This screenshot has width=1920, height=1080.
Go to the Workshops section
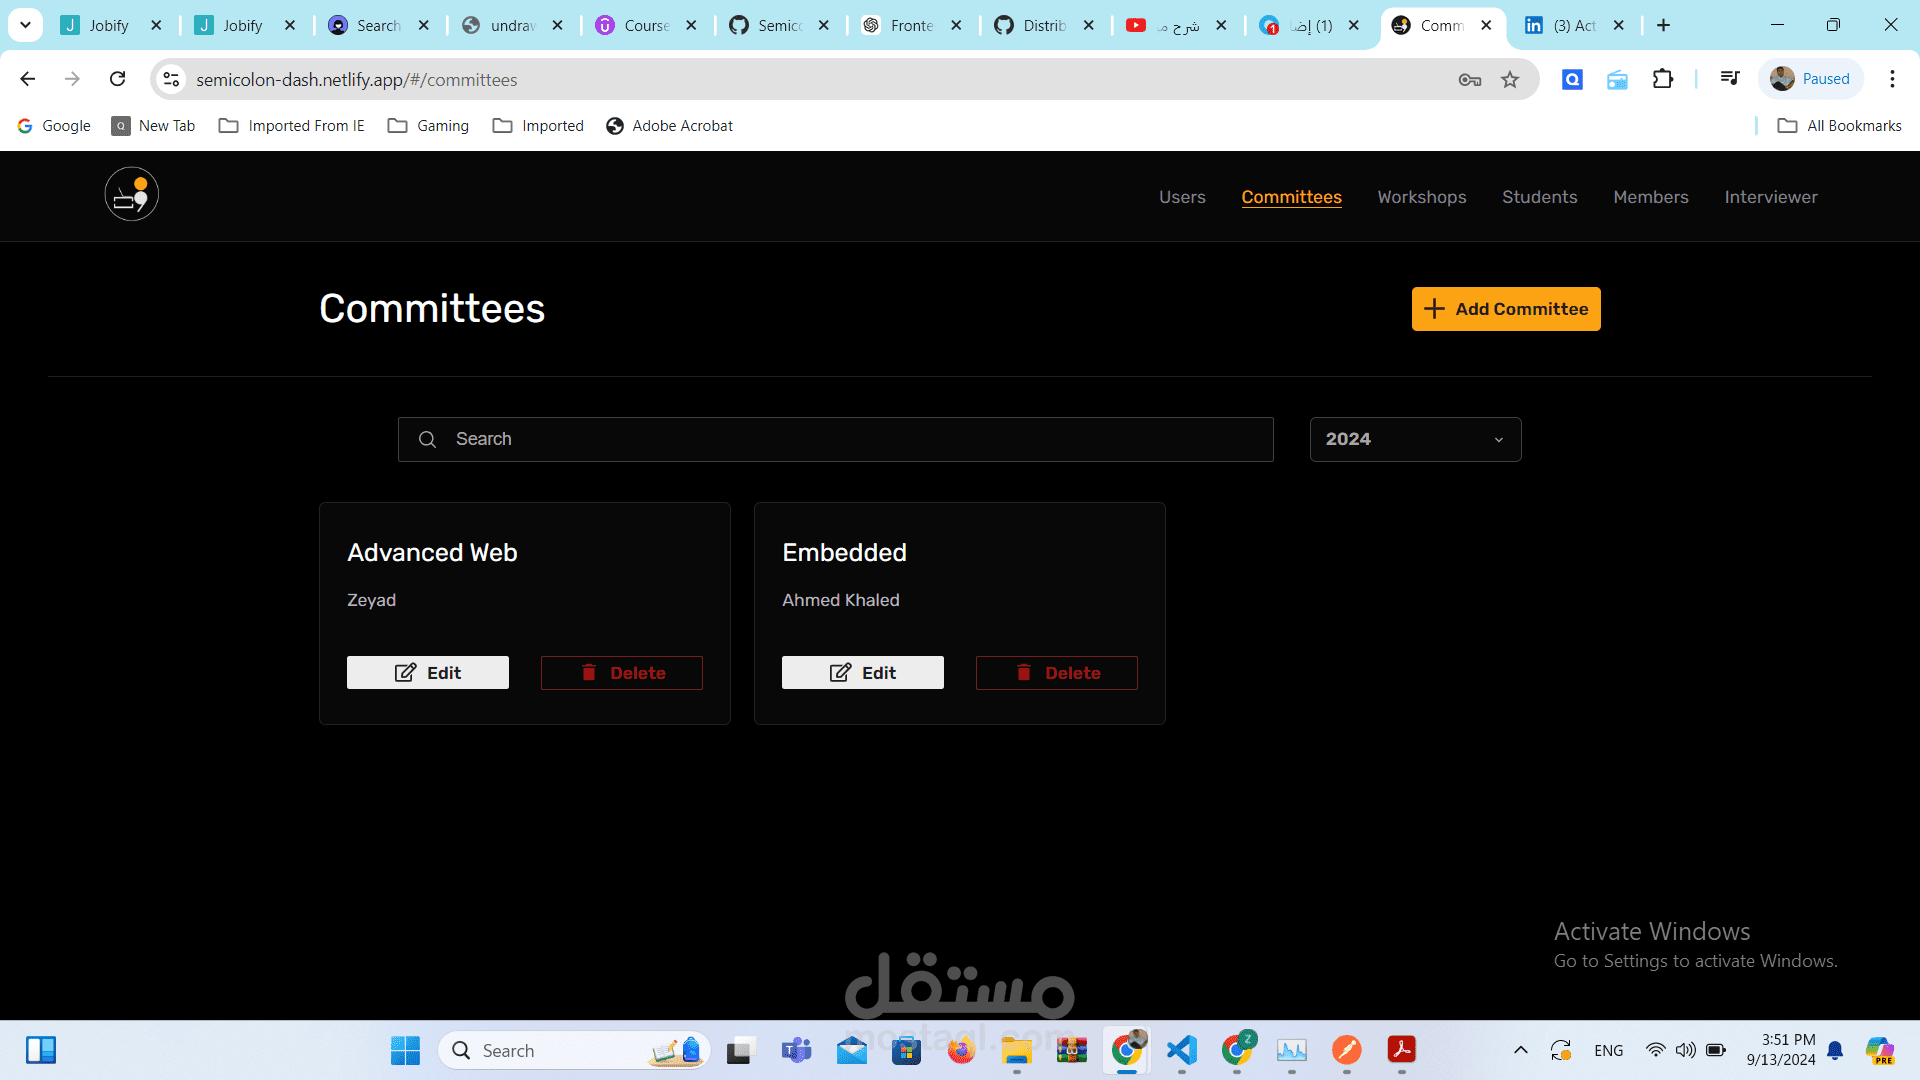(x=1421, y=197)
